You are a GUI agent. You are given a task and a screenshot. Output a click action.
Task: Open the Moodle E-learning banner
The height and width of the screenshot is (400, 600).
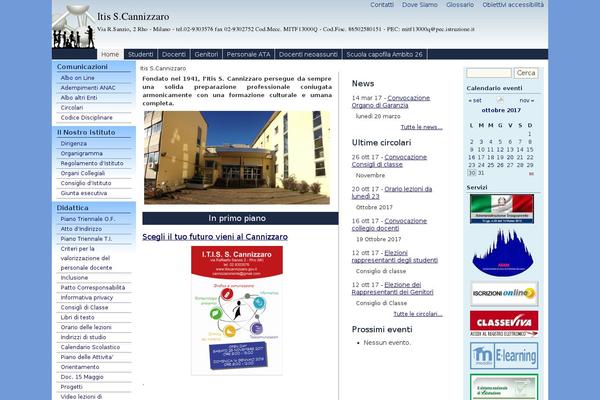[504, 356]
